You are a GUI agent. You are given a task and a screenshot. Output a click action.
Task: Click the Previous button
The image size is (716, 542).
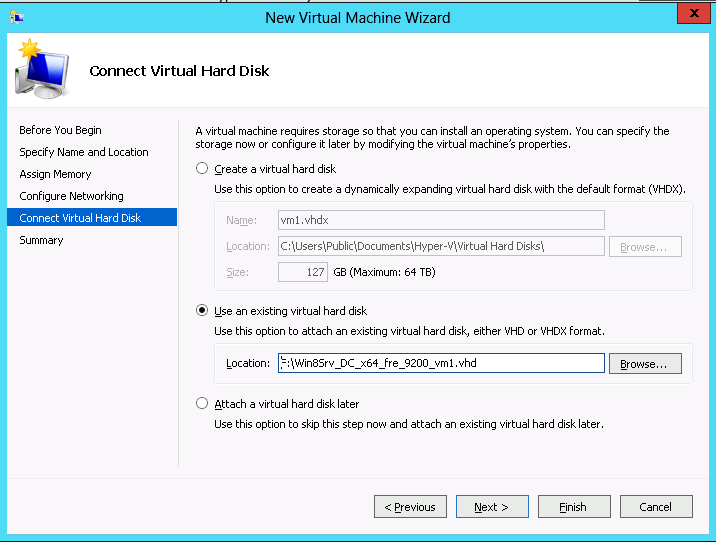coord(410,507)
